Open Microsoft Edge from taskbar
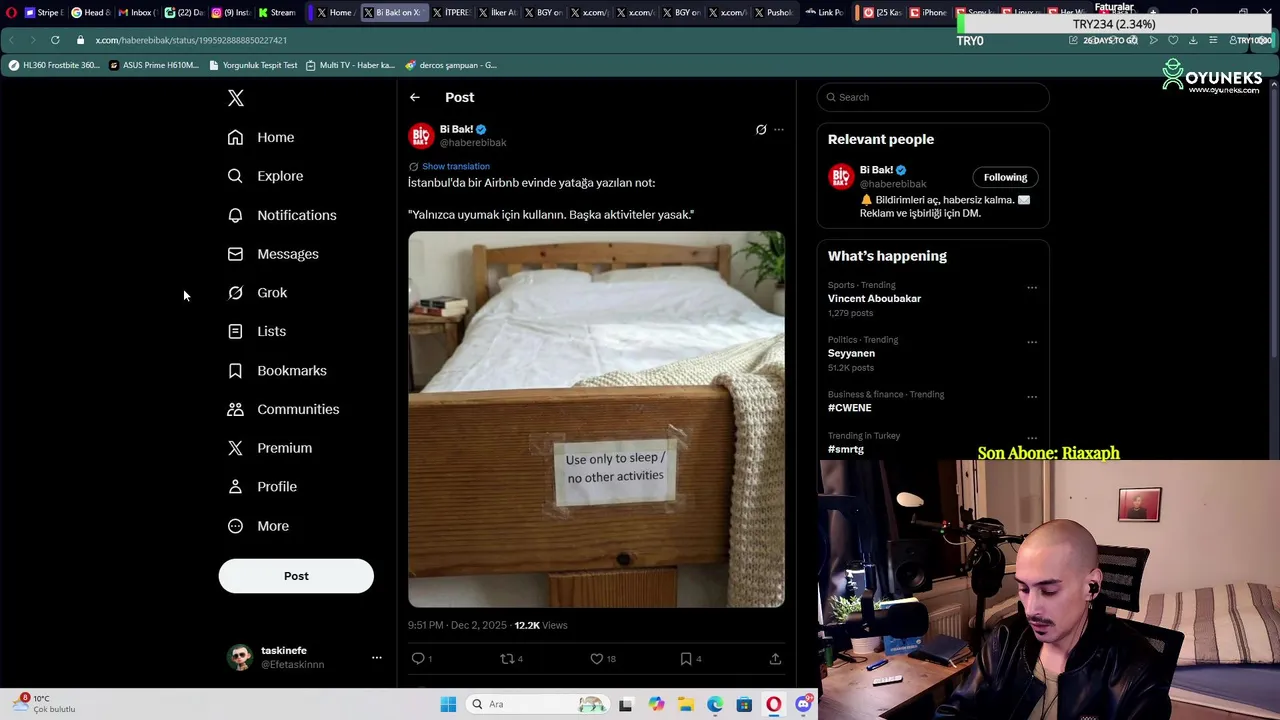 (715, 704)
